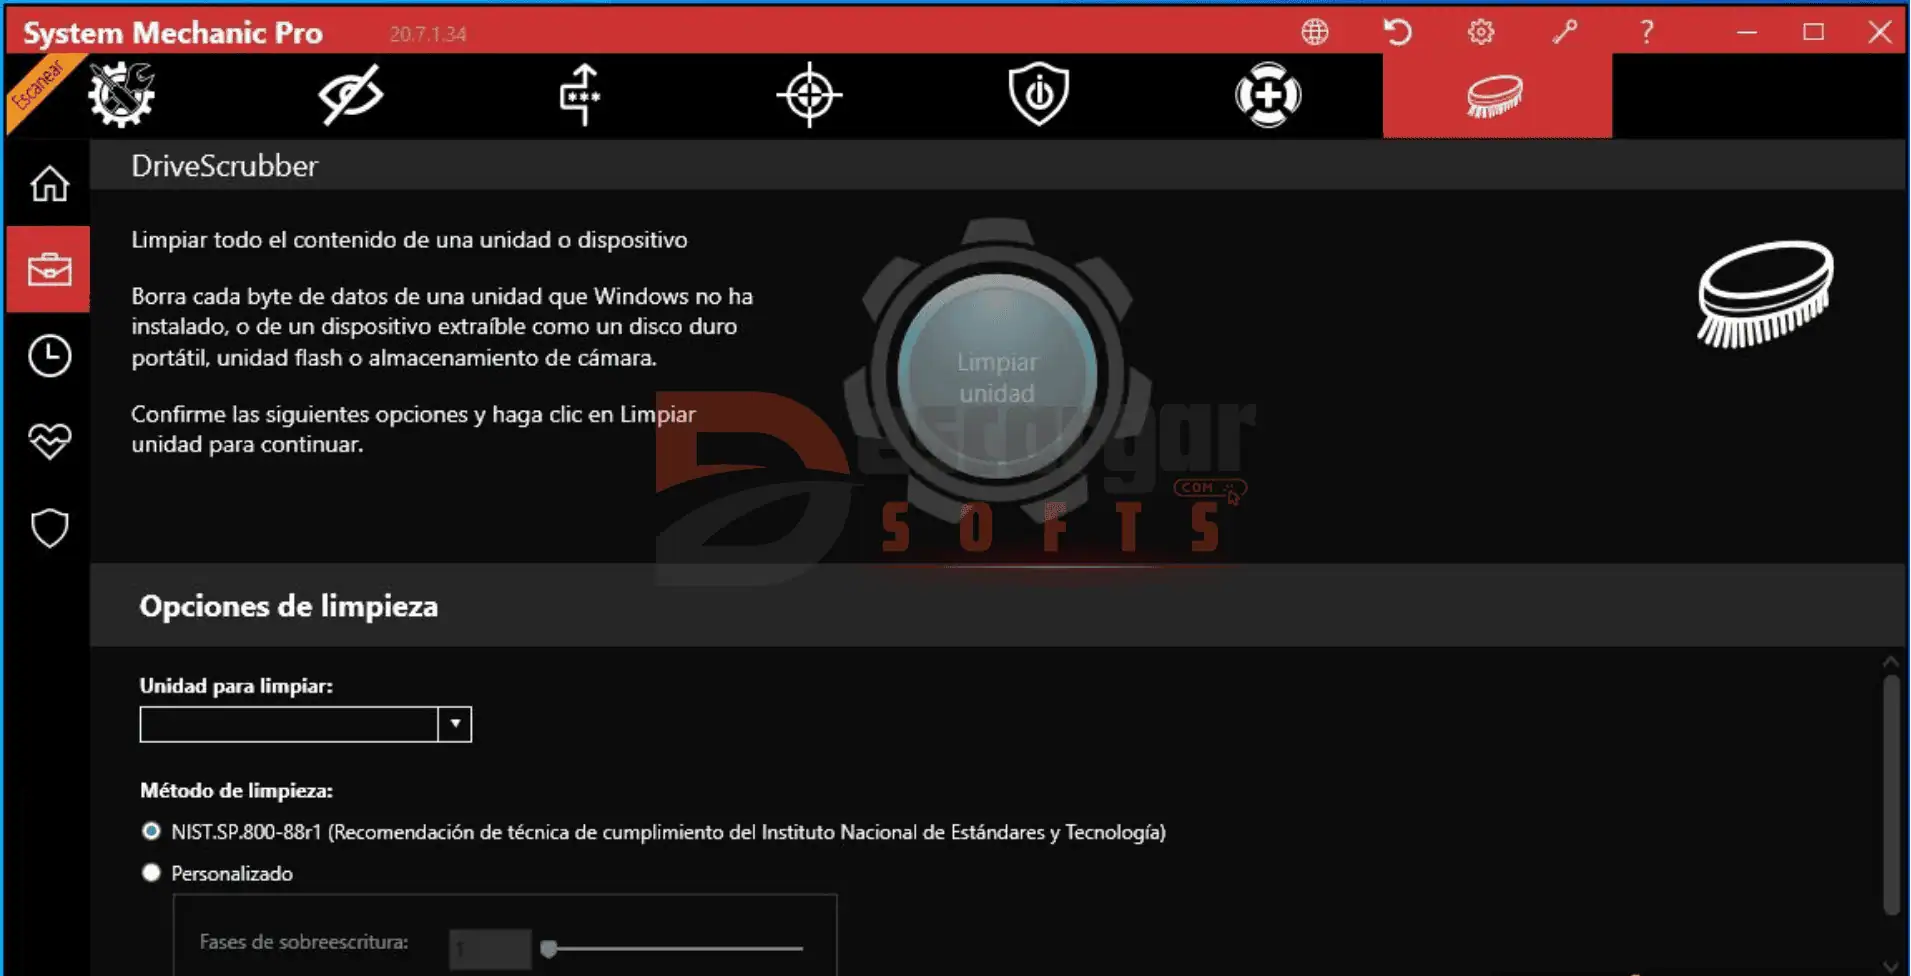Click the scrollbar up arrow
The width and height of the screenshot is (1911, 976).
(x=1890, y=662)
